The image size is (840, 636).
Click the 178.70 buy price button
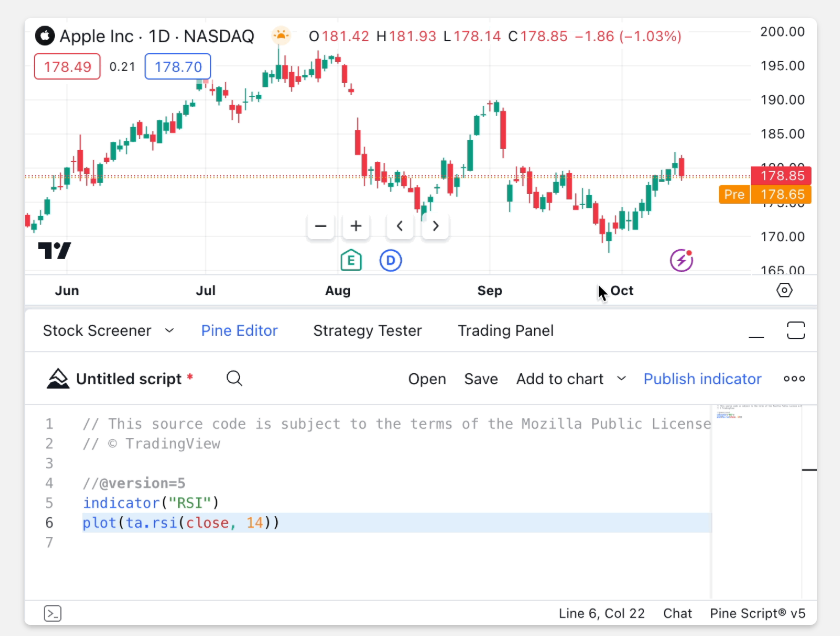[x=178, y=67]
